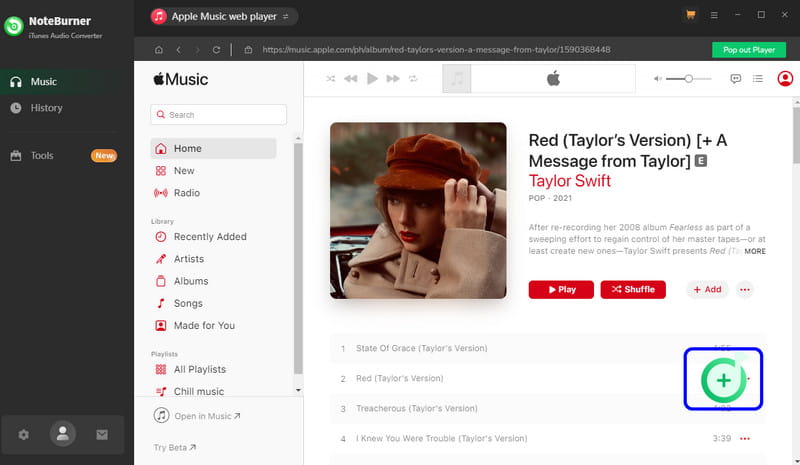The width and height of the screenshot is (800, 465).
Task: Open the shopping cart icon in title bar
Action: click(x=690, y=15)
